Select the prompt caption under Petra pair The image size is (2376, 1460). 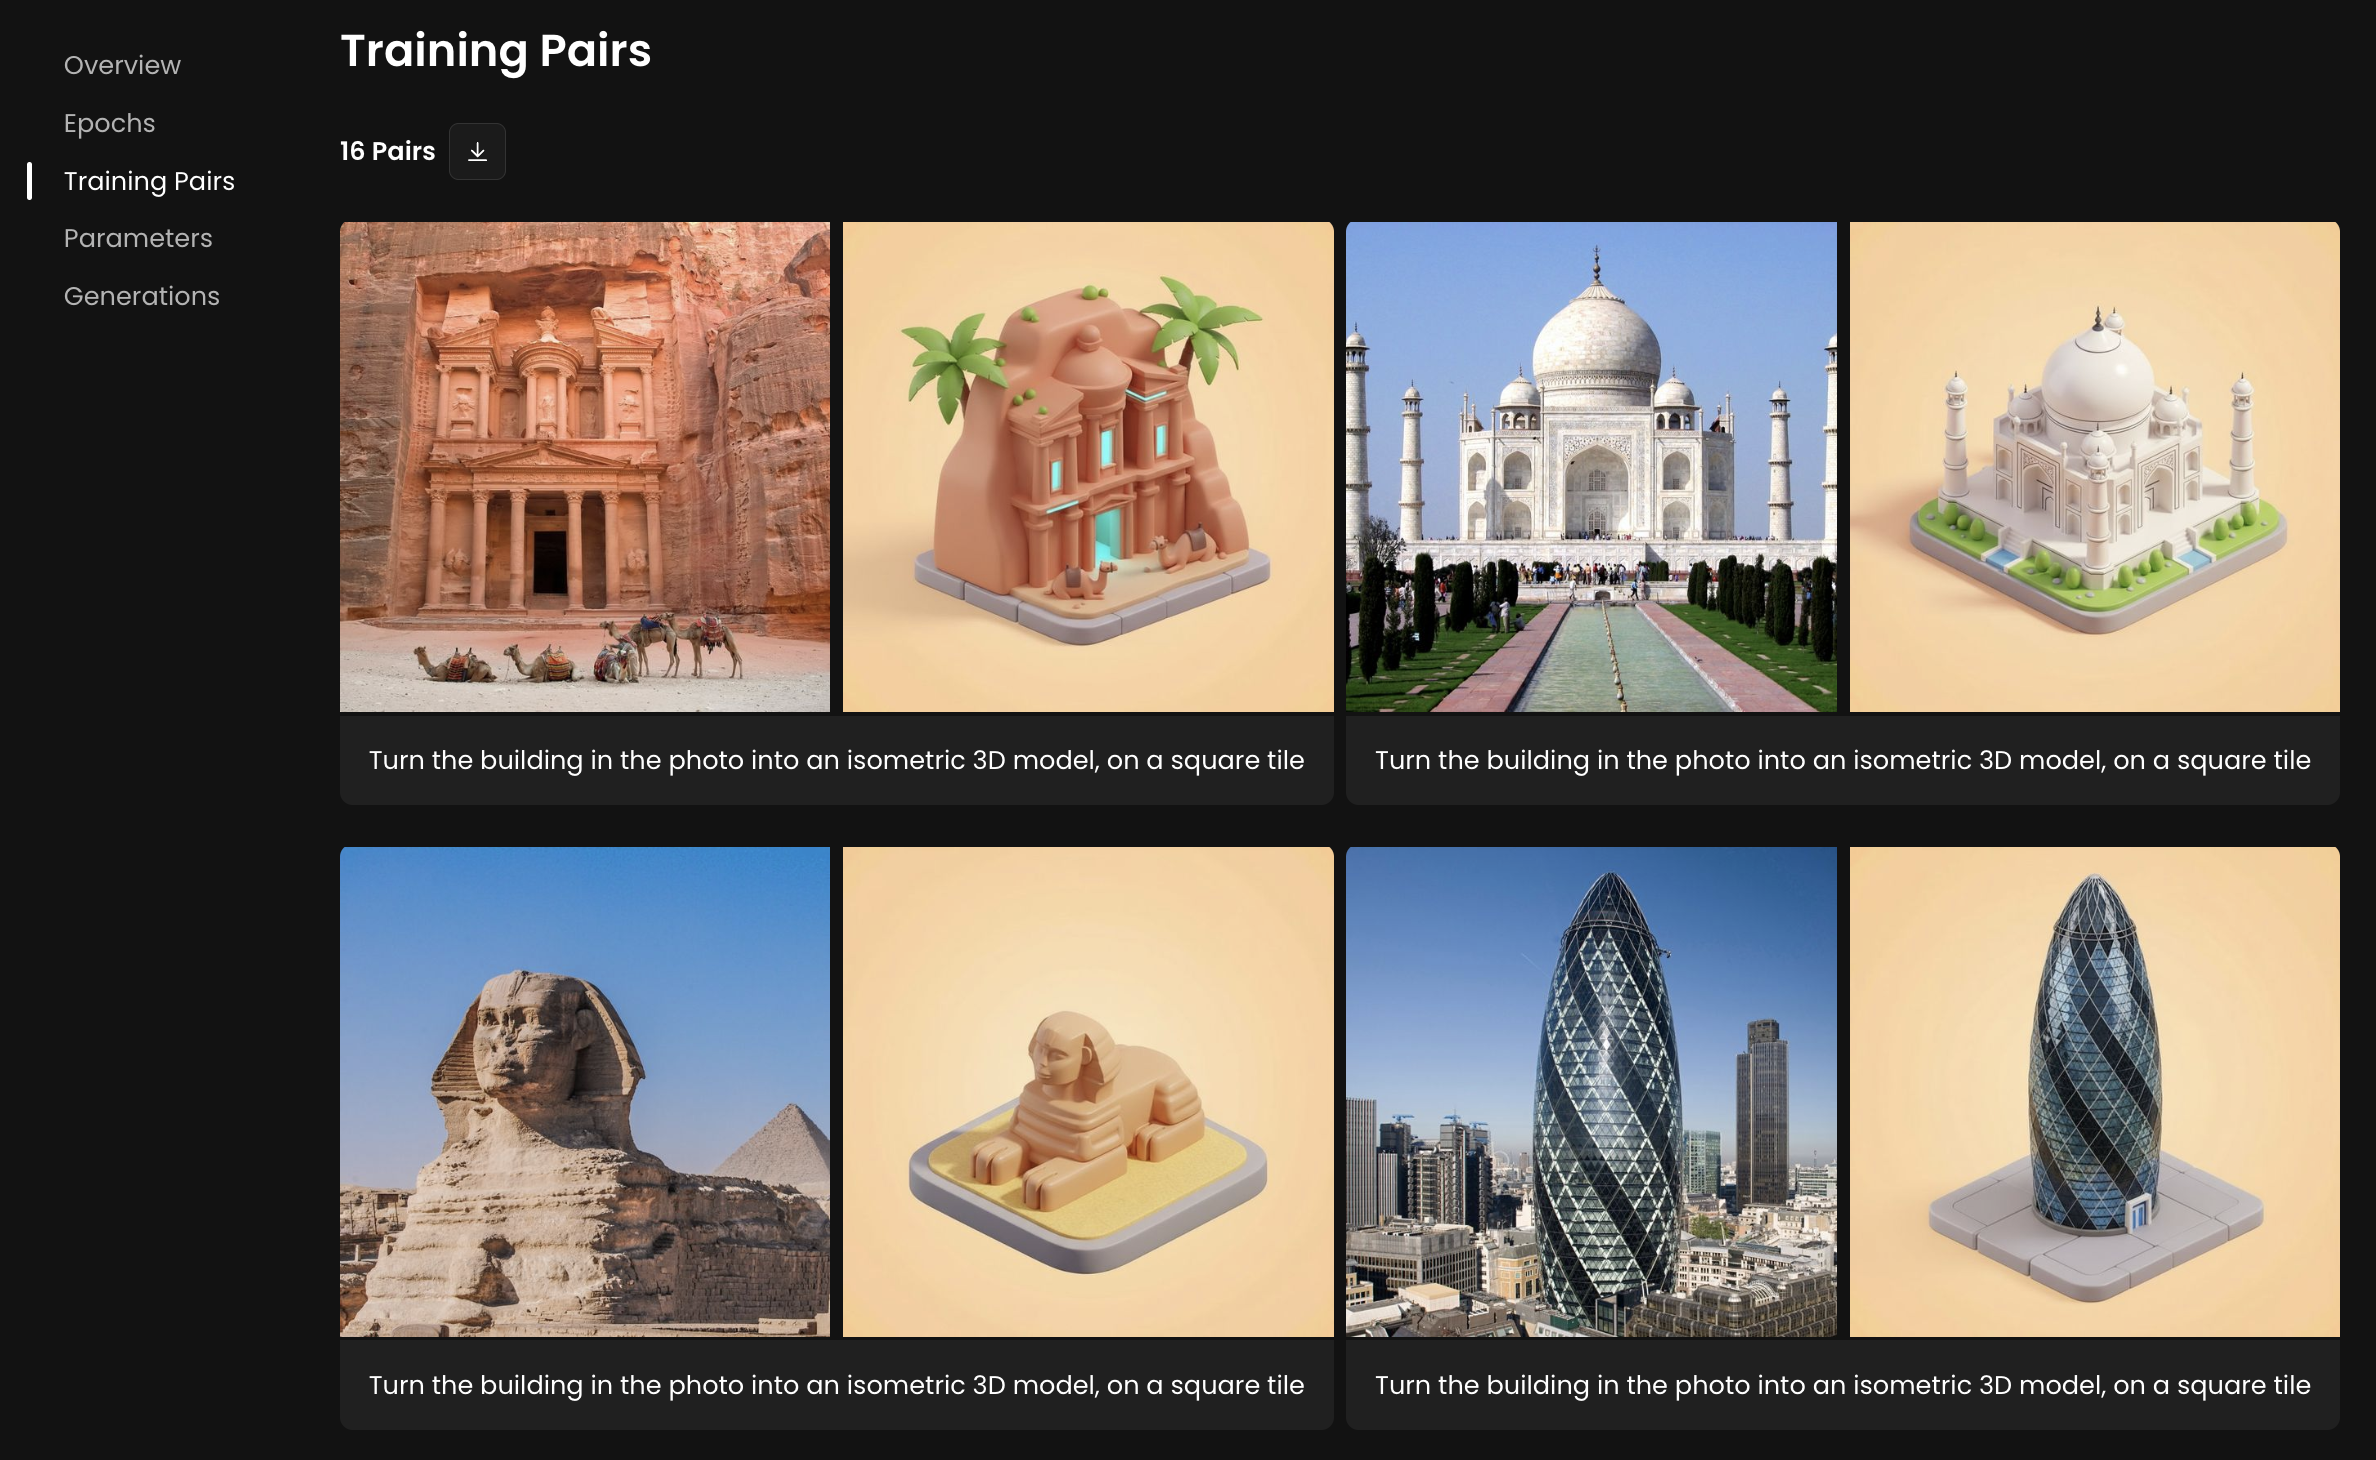point(837,760)
